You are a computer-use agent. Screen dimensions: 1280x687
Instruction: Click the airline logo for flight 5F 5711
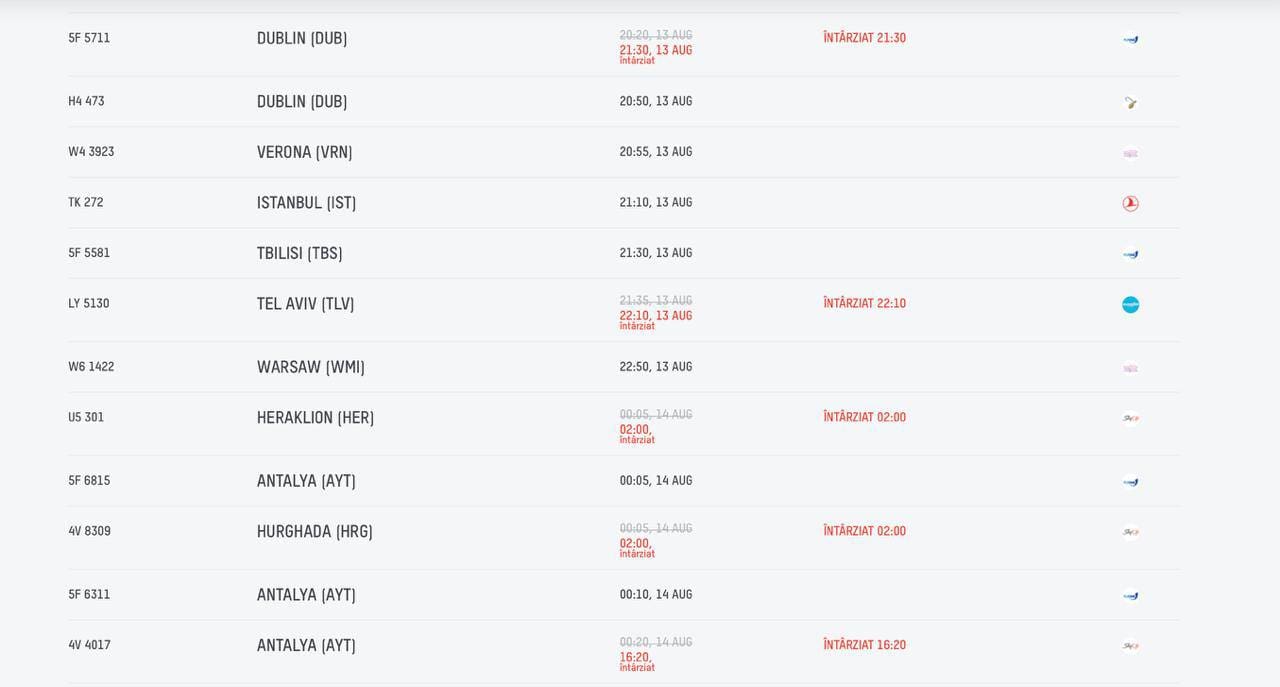pyautogui.click(x=1130, y=39)
